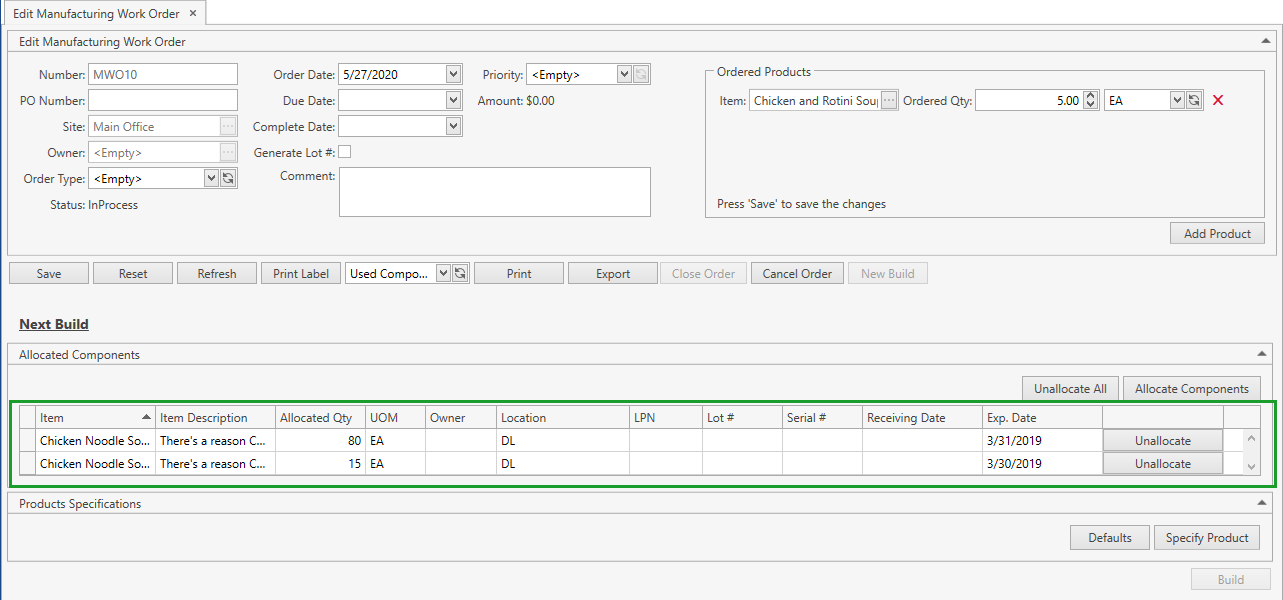1283x600 pixels.
Task: Open the Site lookup ellipsis button
Action: coord(228,127)
